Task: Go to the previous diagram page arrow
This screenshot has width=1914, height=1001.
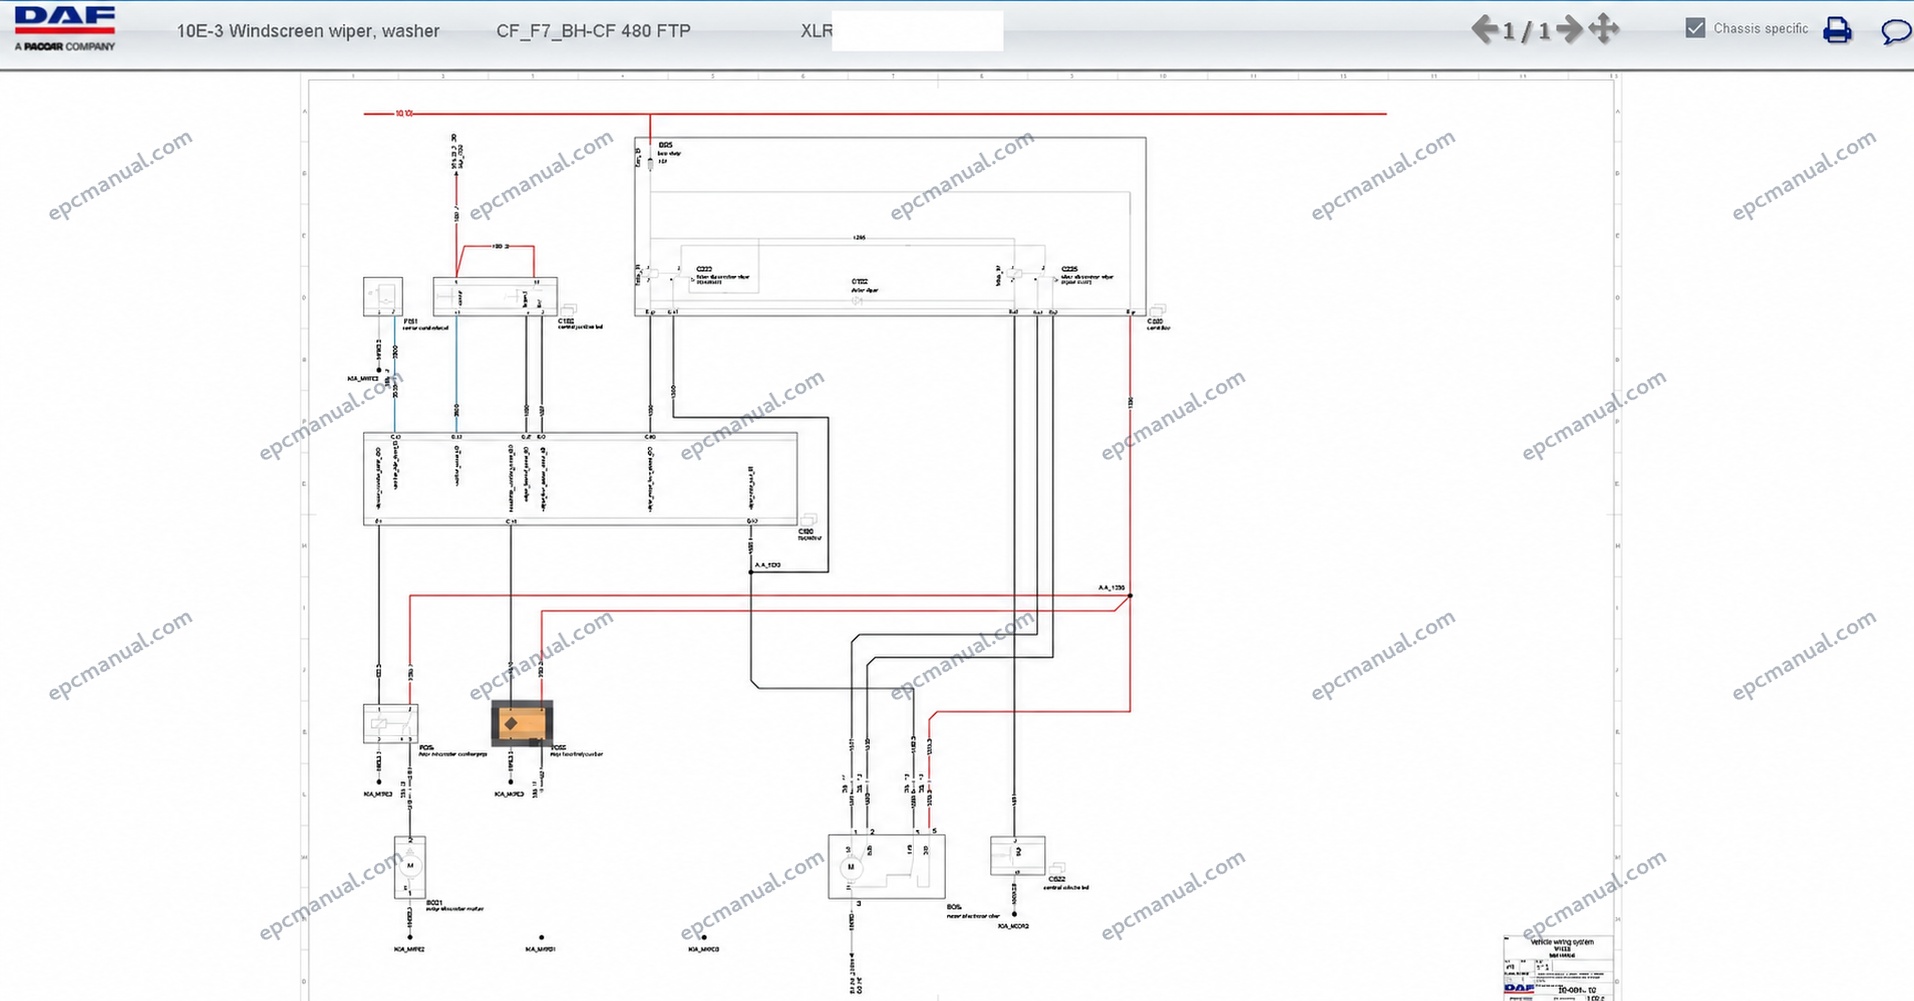Action: [x=1484, y=29]
